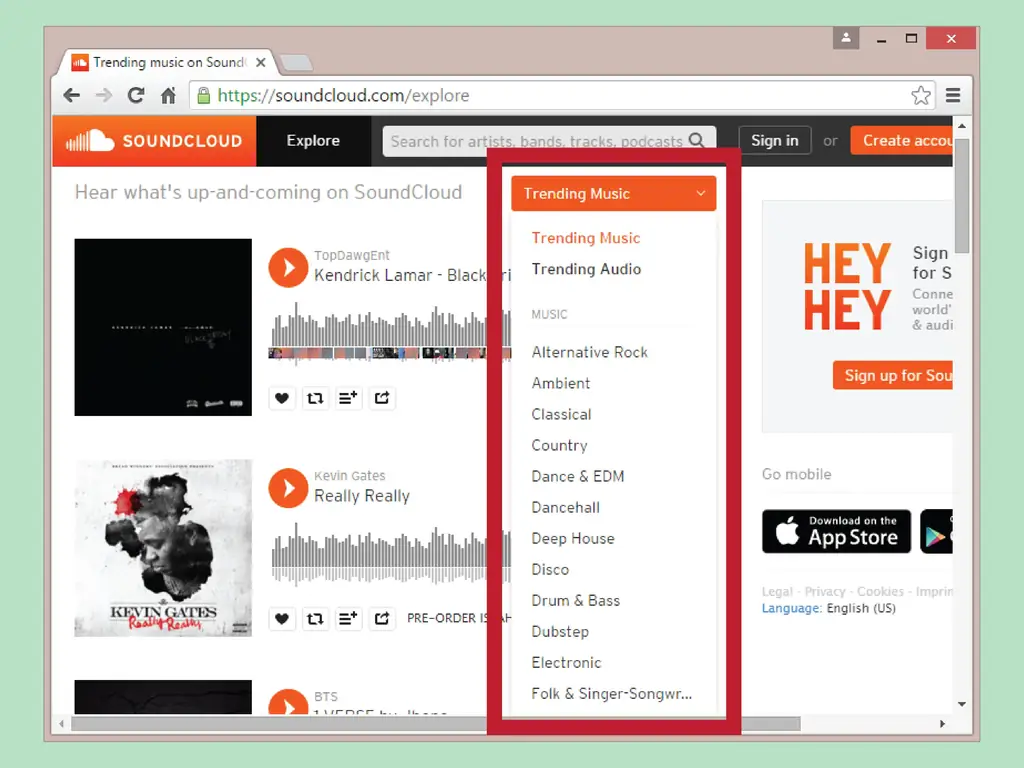
Task: Choose the Classical genre
Action: click(x=561, y=414)
